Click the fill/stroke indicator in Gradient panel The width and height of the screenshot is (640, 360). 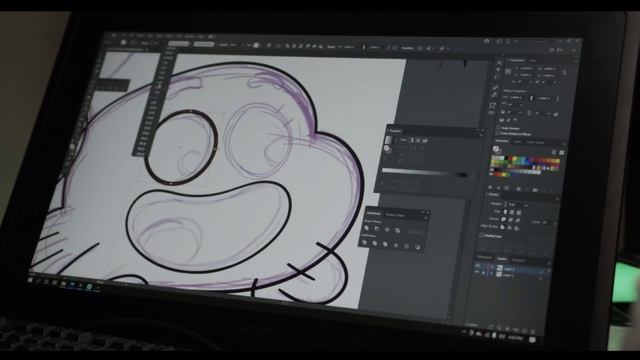[387, 149]
